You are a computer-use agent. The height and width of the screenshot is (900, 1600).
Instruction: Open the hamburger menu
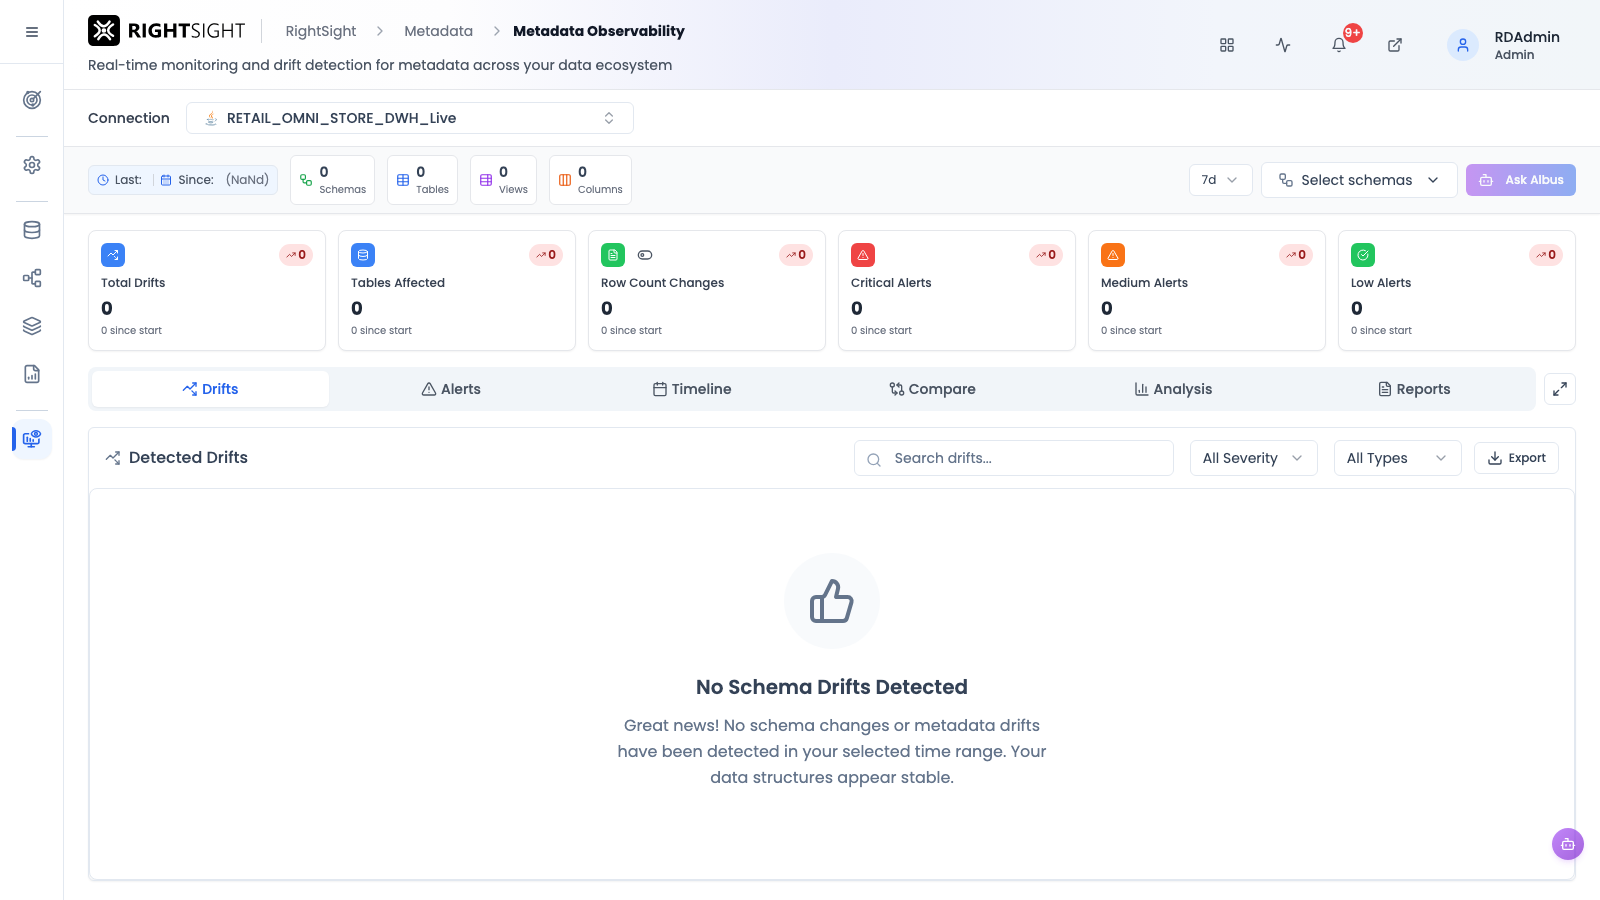(x=32, y=32)
